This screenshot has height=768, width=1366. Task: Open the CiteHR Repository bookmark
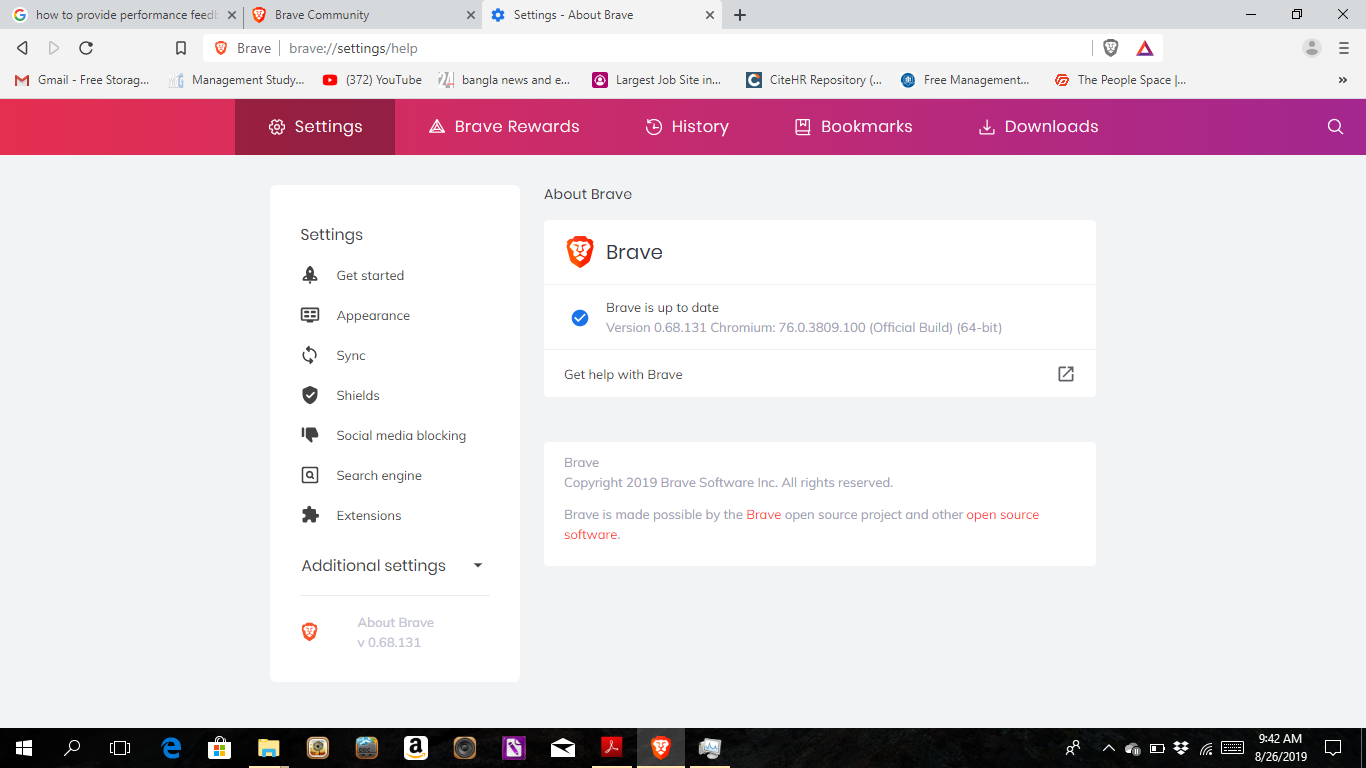tap(814, 80)
